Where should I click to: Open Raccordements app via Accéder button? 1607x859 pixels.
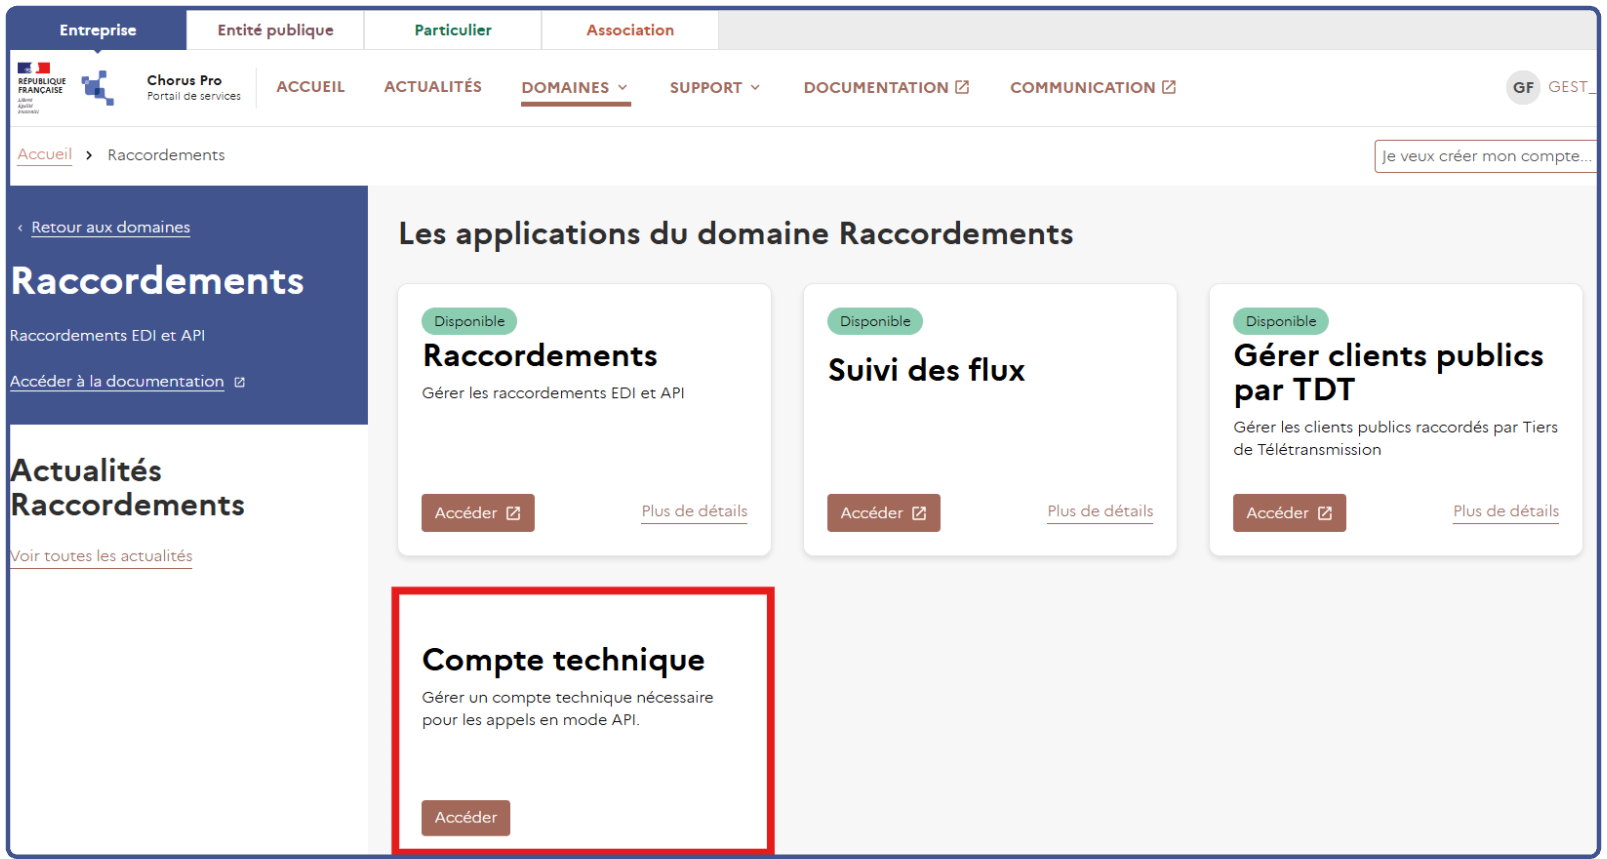[477, 513]
